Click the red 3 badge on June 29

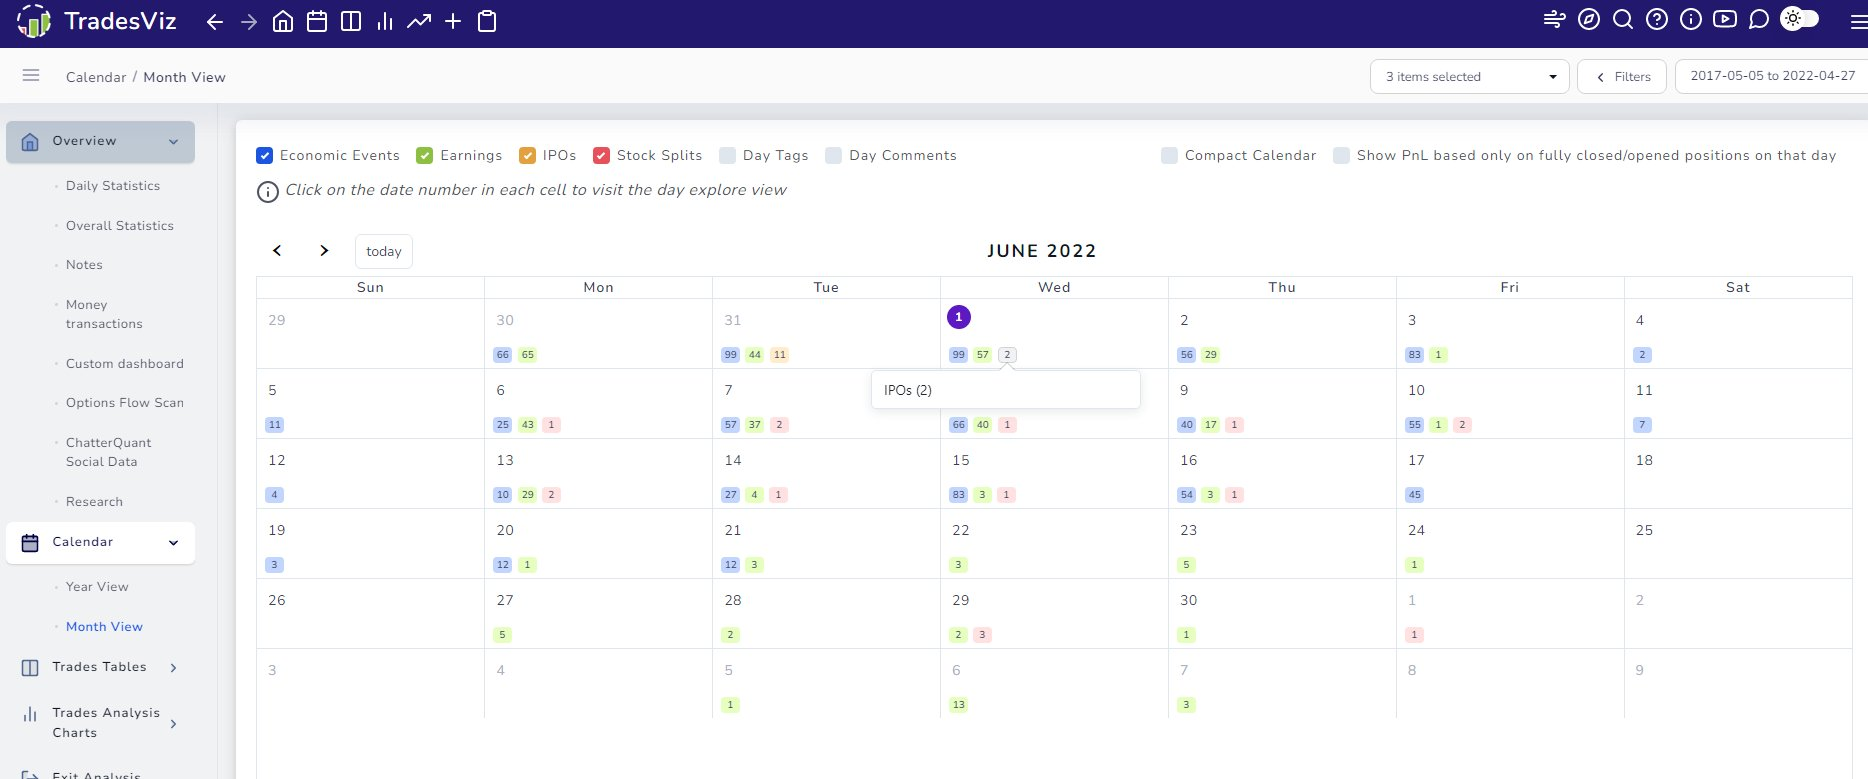982,635
